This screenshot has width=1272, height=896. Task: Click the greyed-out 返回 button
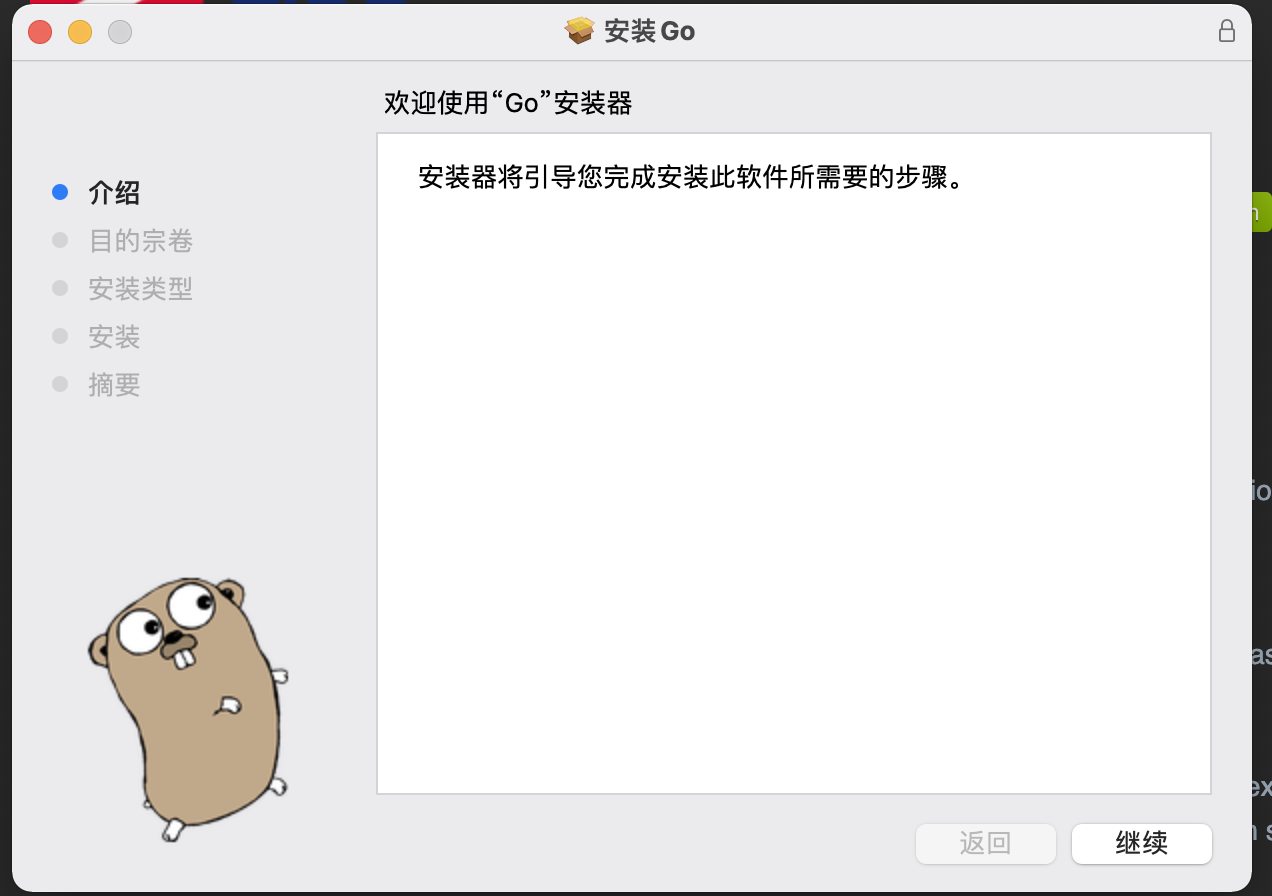[986, 843]
